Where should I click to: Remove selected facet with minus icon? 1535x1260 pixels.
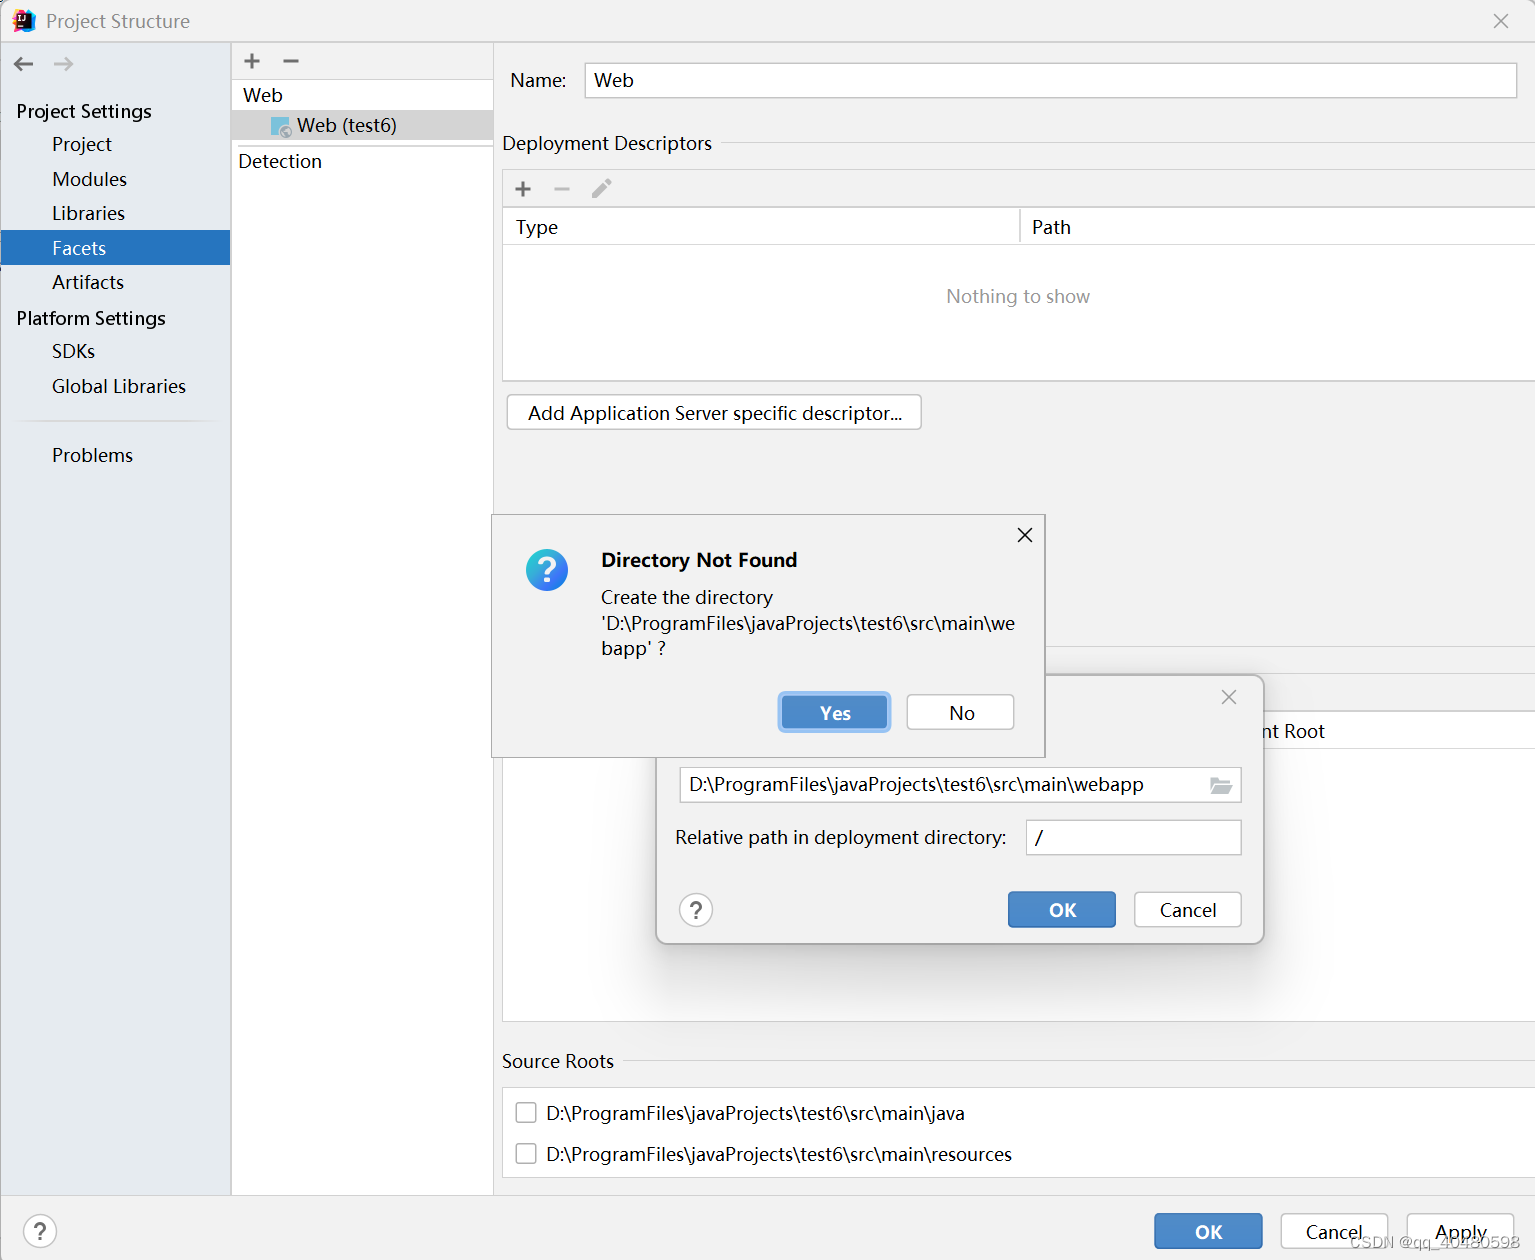tap(291, 61)
